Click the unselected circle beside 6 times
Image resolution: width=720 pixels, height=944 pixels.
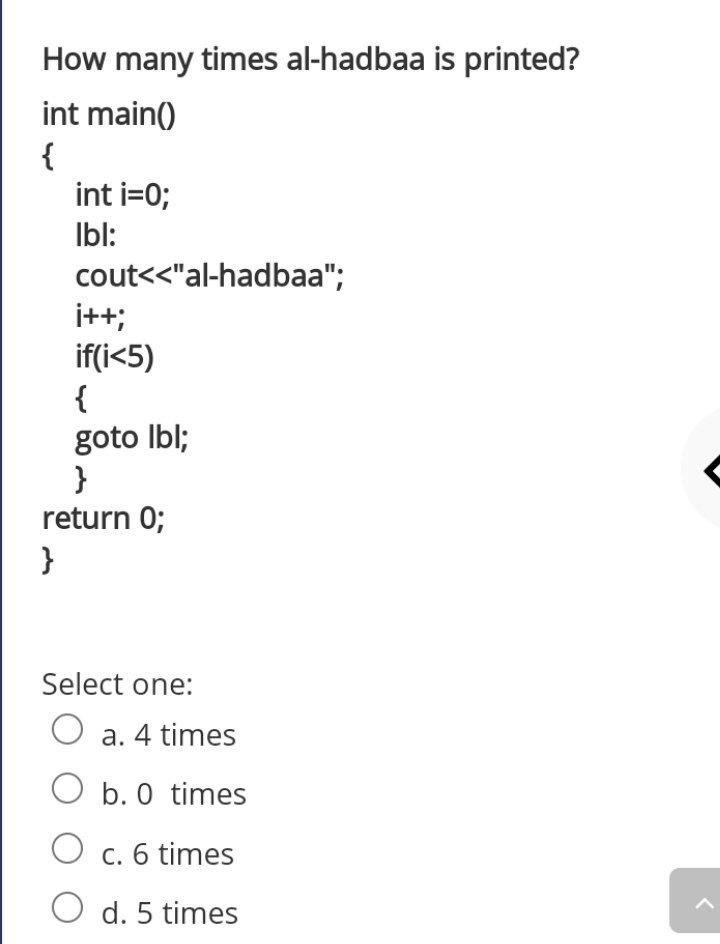click(68, 848)
